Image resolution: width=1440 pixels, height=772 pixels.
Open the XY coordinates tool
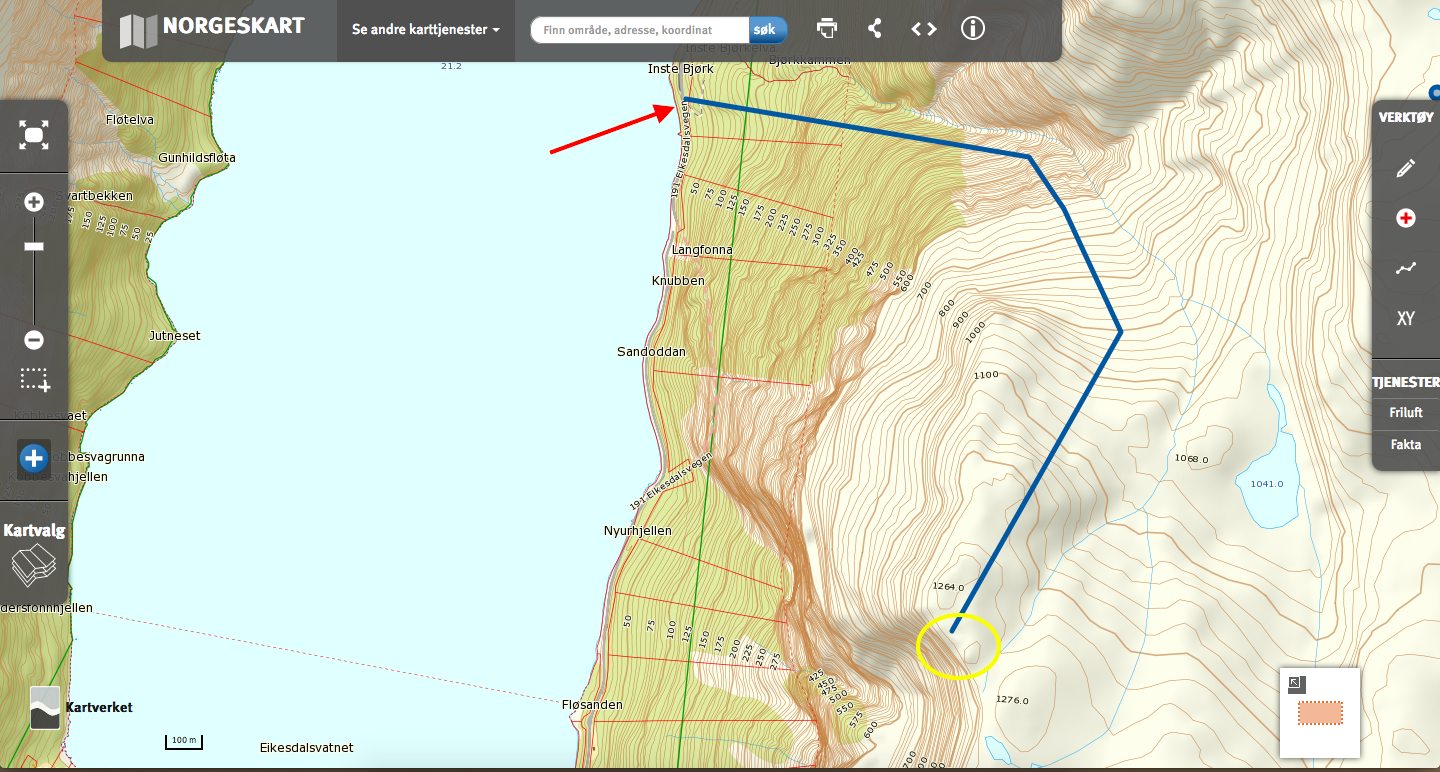coord(1406,319)
